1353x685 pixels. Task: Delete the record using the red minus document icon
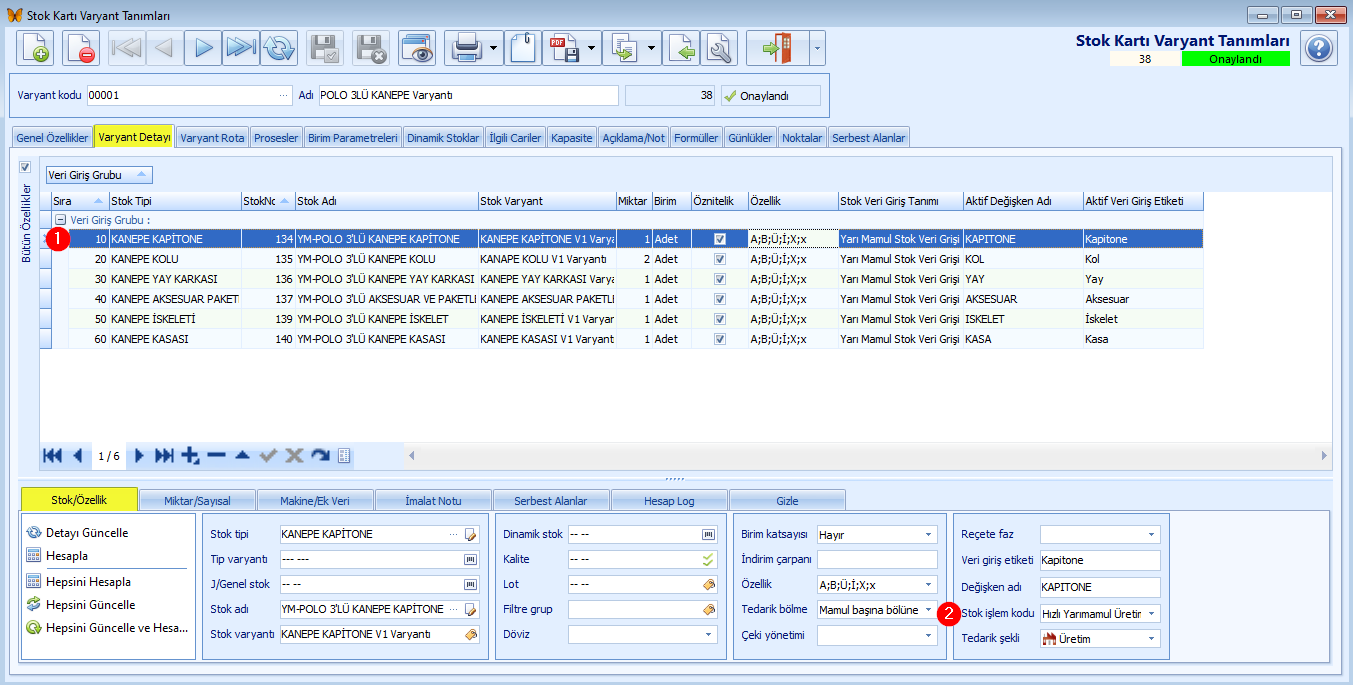point(81,48)
